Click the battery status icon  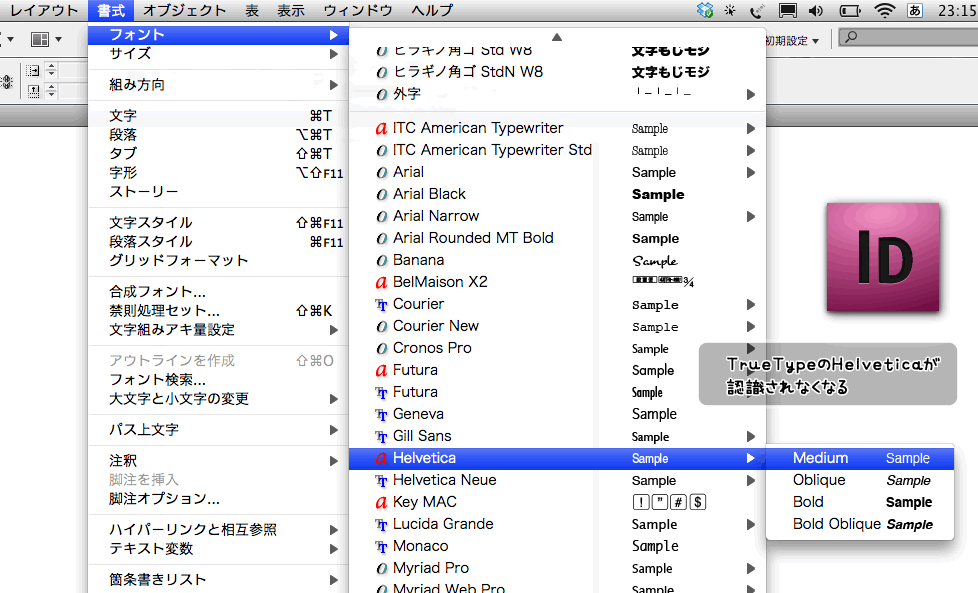(x=850, y=11)
